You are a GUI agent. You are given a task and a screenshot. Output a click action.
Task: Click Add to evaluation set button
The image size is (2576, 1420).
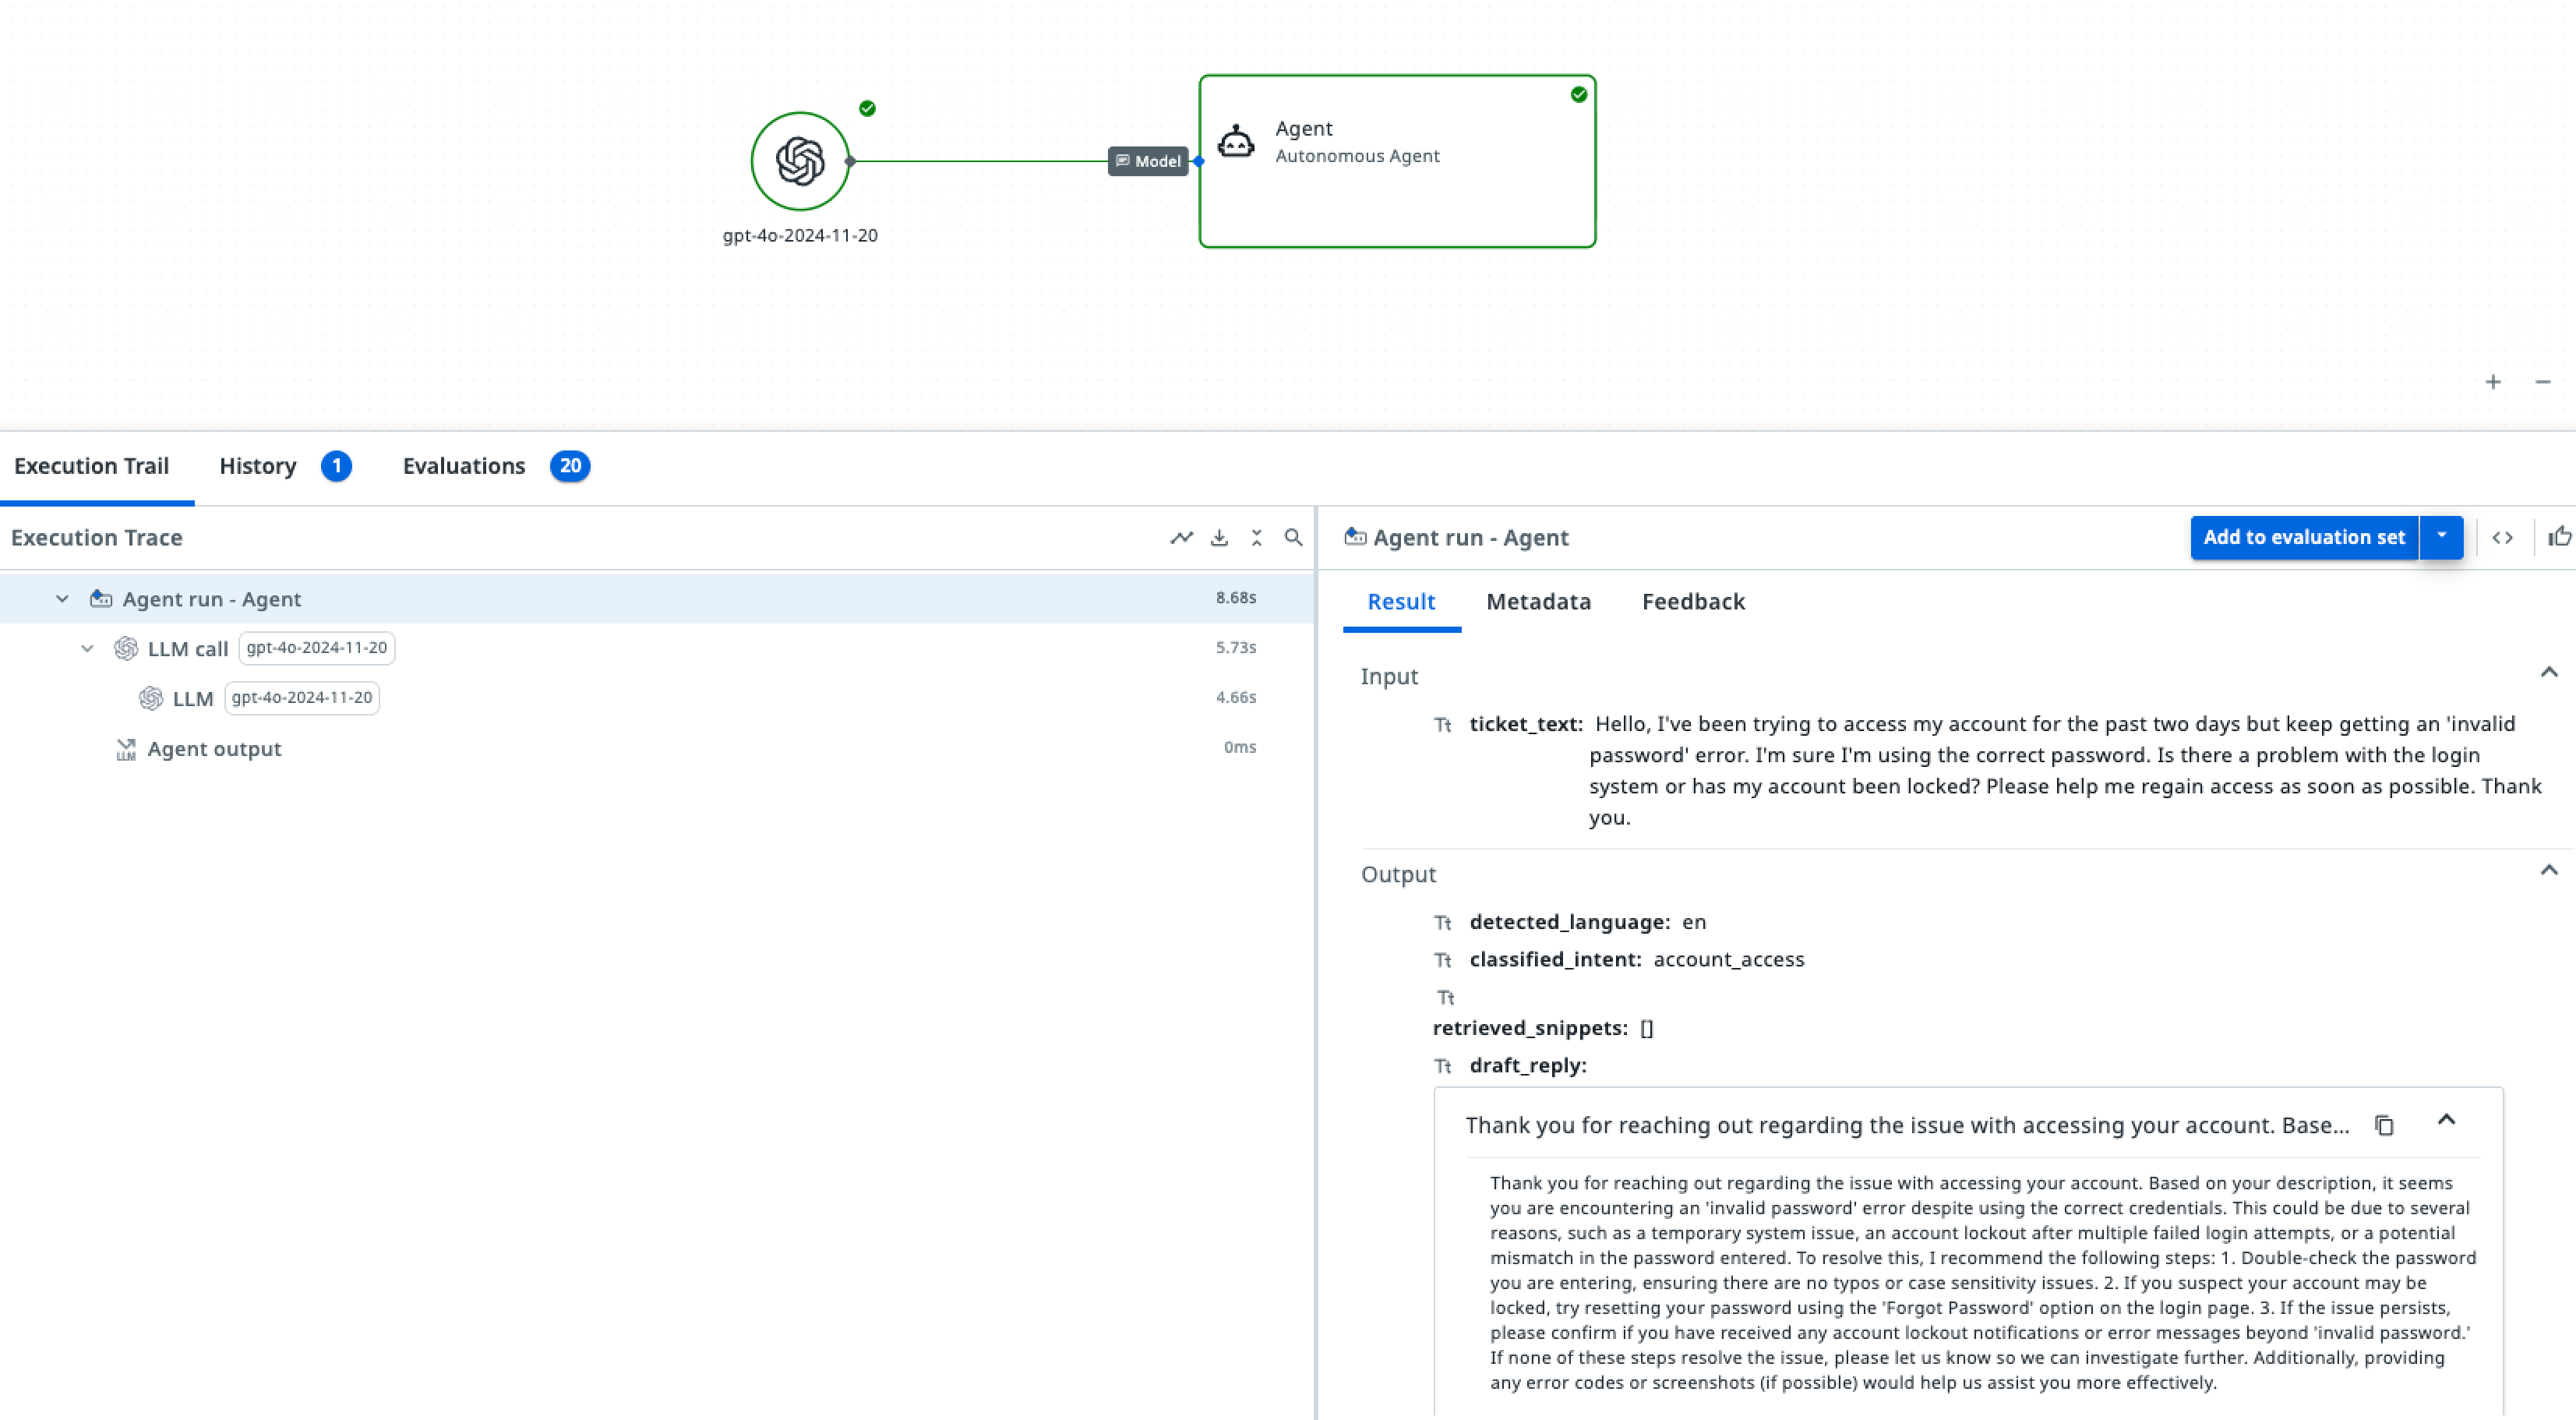pos(2303,537)
